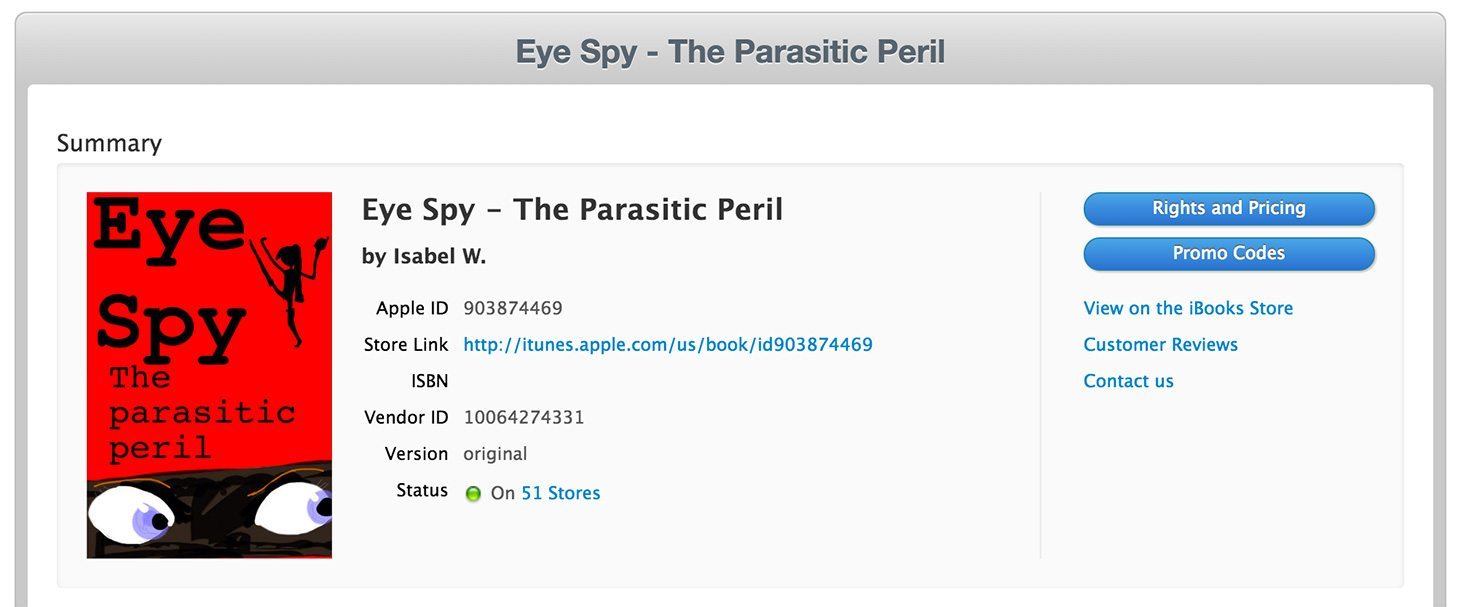Image resolution: width=1458 pixels, height=607 pixels.
Task: Click the version value original
Action: coord(495,454)
